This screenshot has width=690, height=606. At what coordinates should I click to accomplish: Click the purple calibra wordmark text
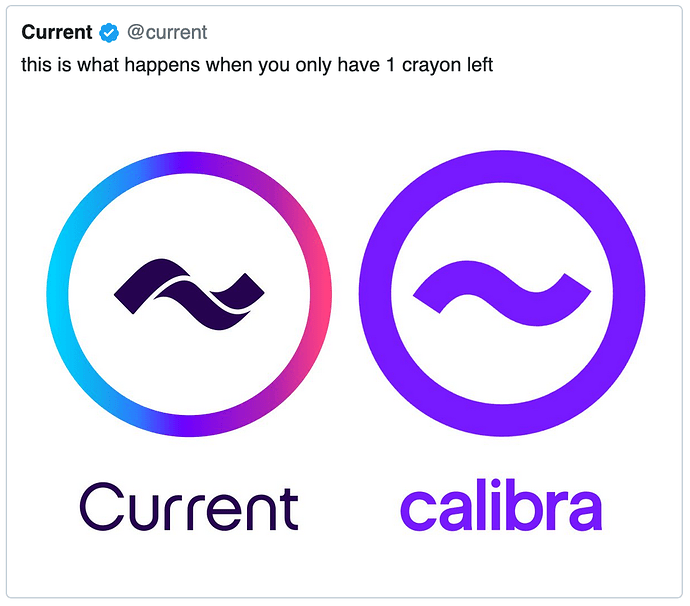pyautogui.click(x=501, y=504)
